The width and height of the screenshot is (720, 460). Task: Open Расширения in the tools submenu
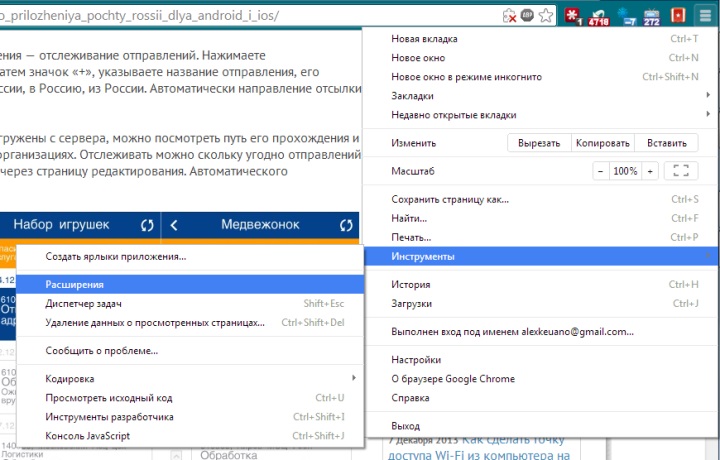pyautogui.click(x=190, y=285)
